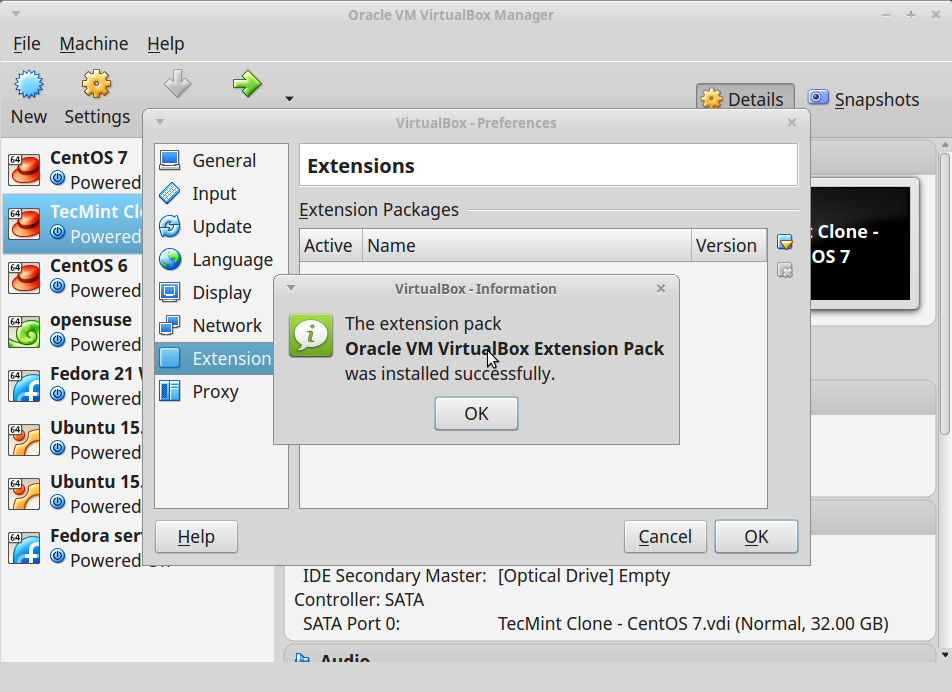Click the Fedora server VM icon

pyautogui.click(x=24, y=548)
